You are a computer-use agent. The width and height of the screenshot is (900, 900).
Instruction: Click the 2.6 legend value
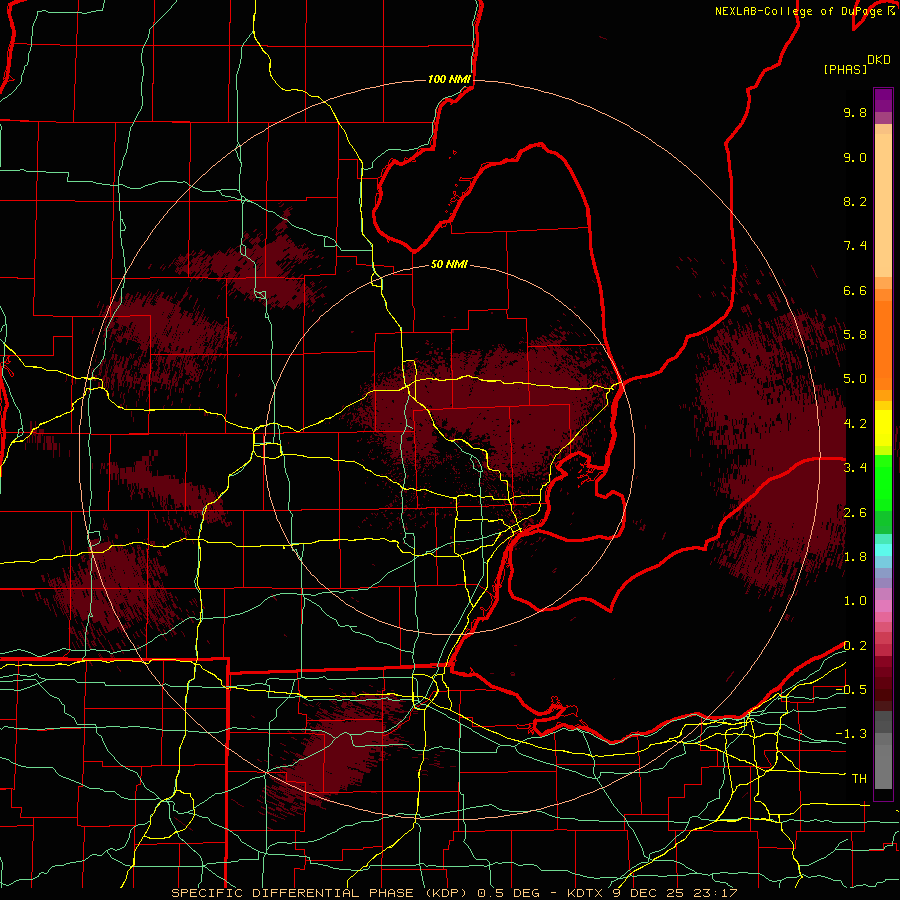pos(855,513)
